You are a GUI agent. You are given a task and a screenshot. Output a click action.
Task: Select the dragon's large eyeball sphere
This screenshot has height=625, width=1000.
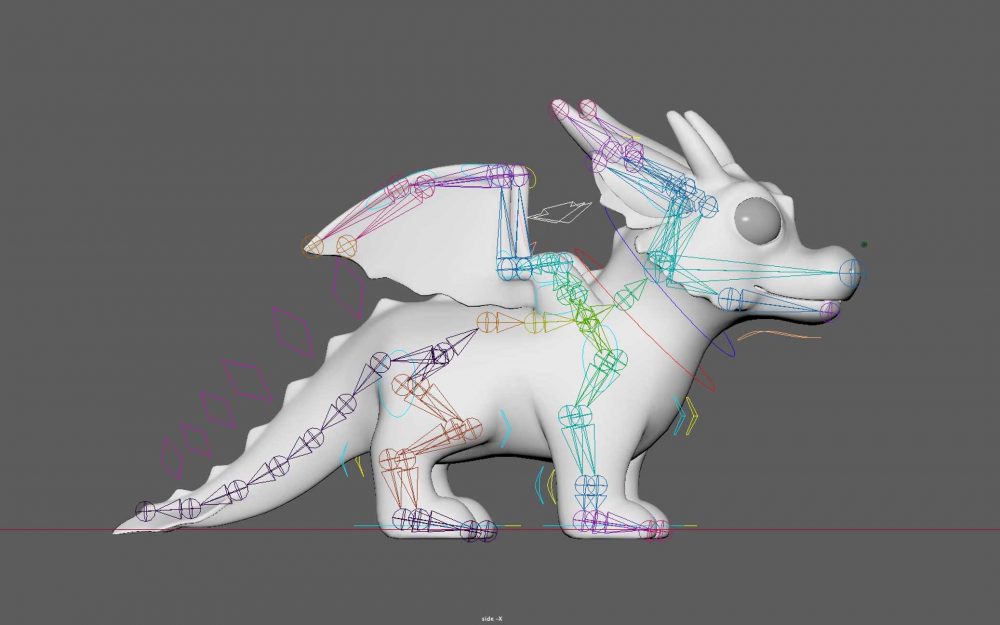757,221
